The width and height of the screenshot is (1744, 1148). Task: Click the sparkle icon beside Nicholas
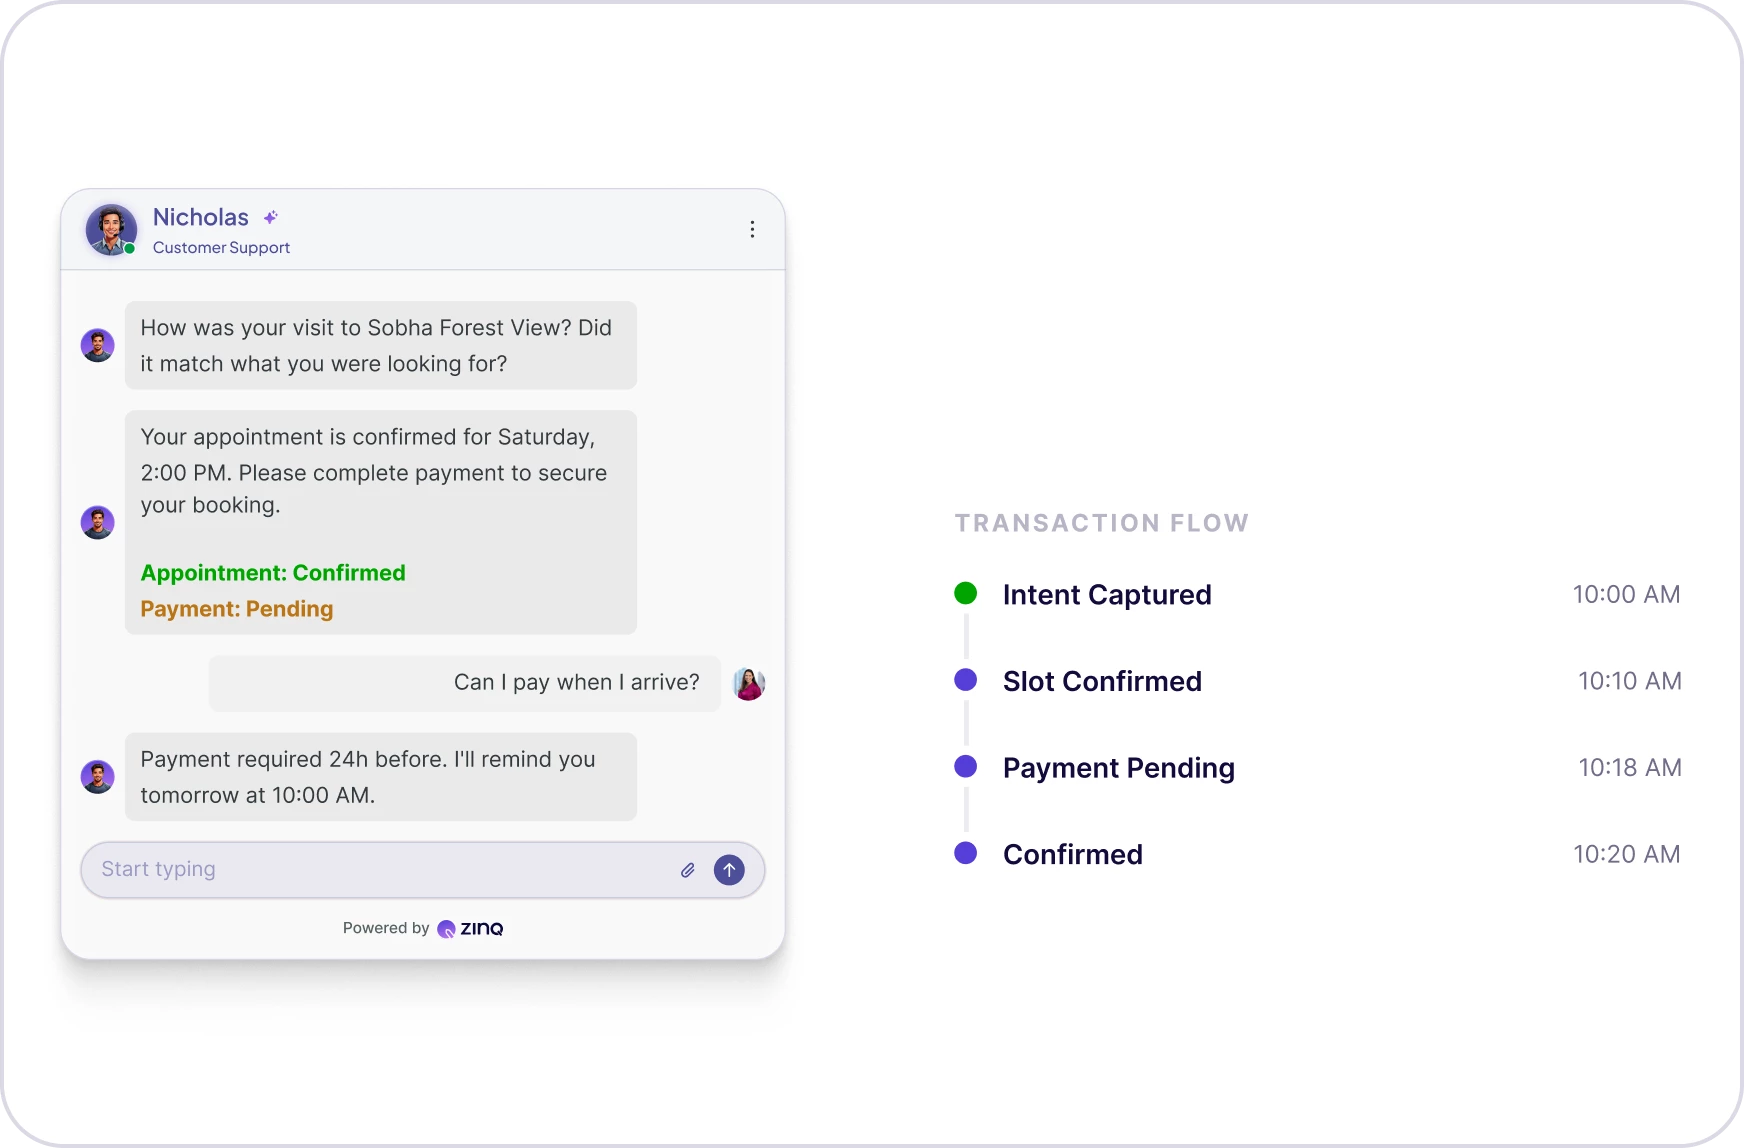point(270,217)
